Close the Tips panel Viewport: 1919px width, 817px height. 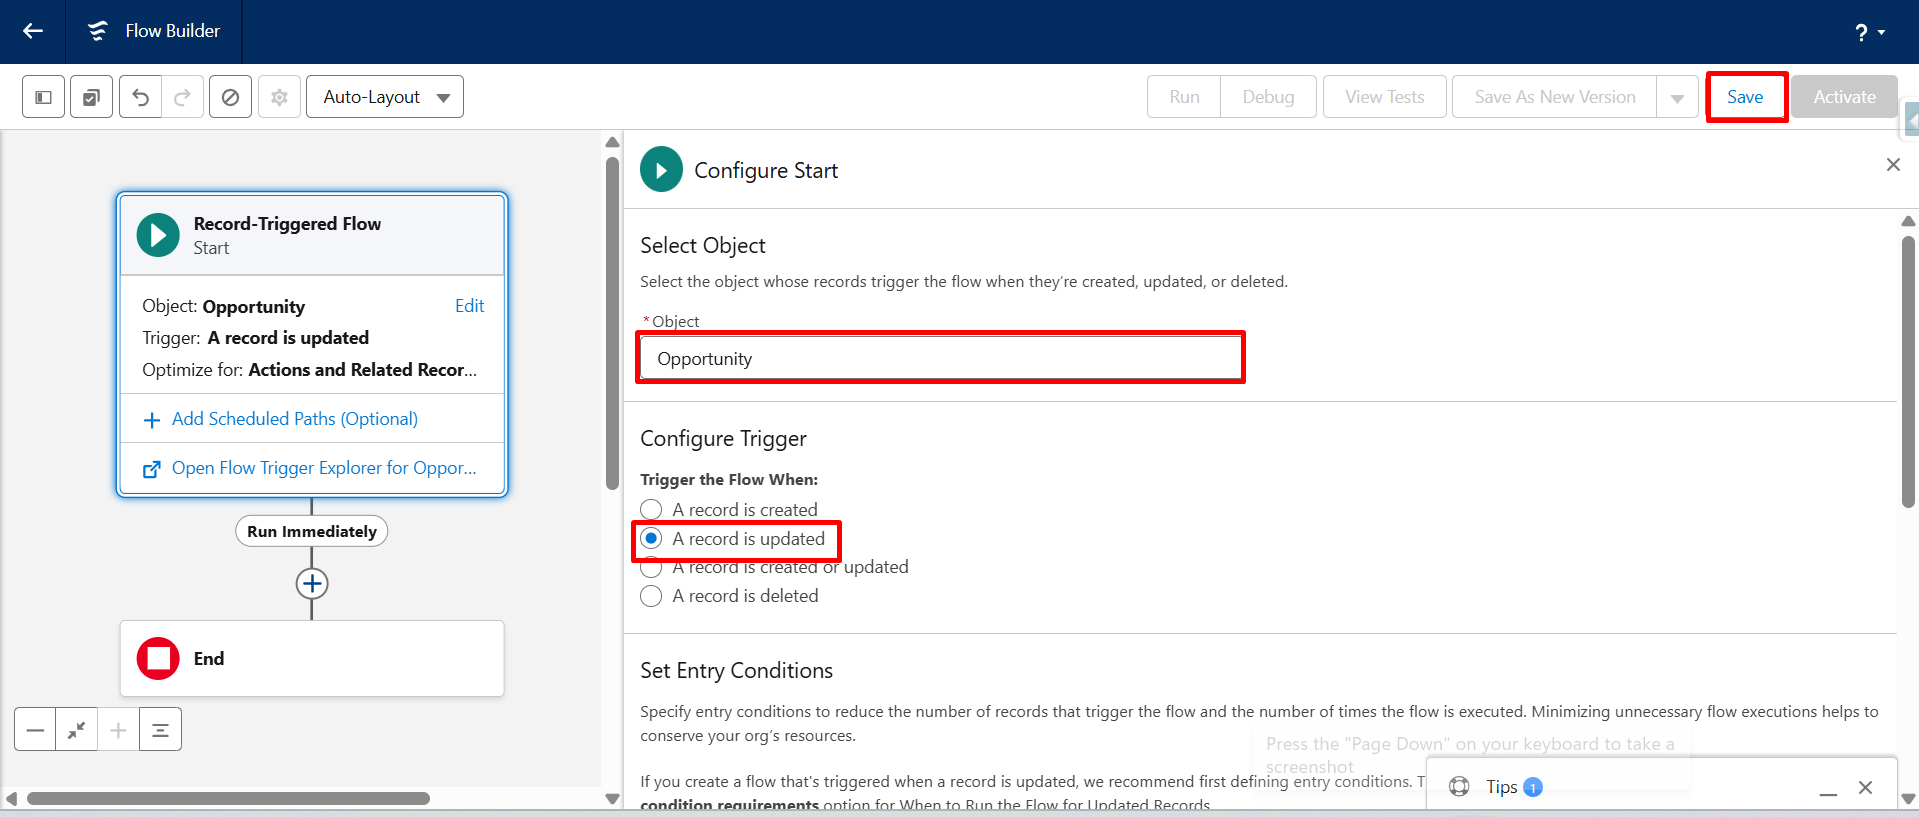tap(1865, 788)
